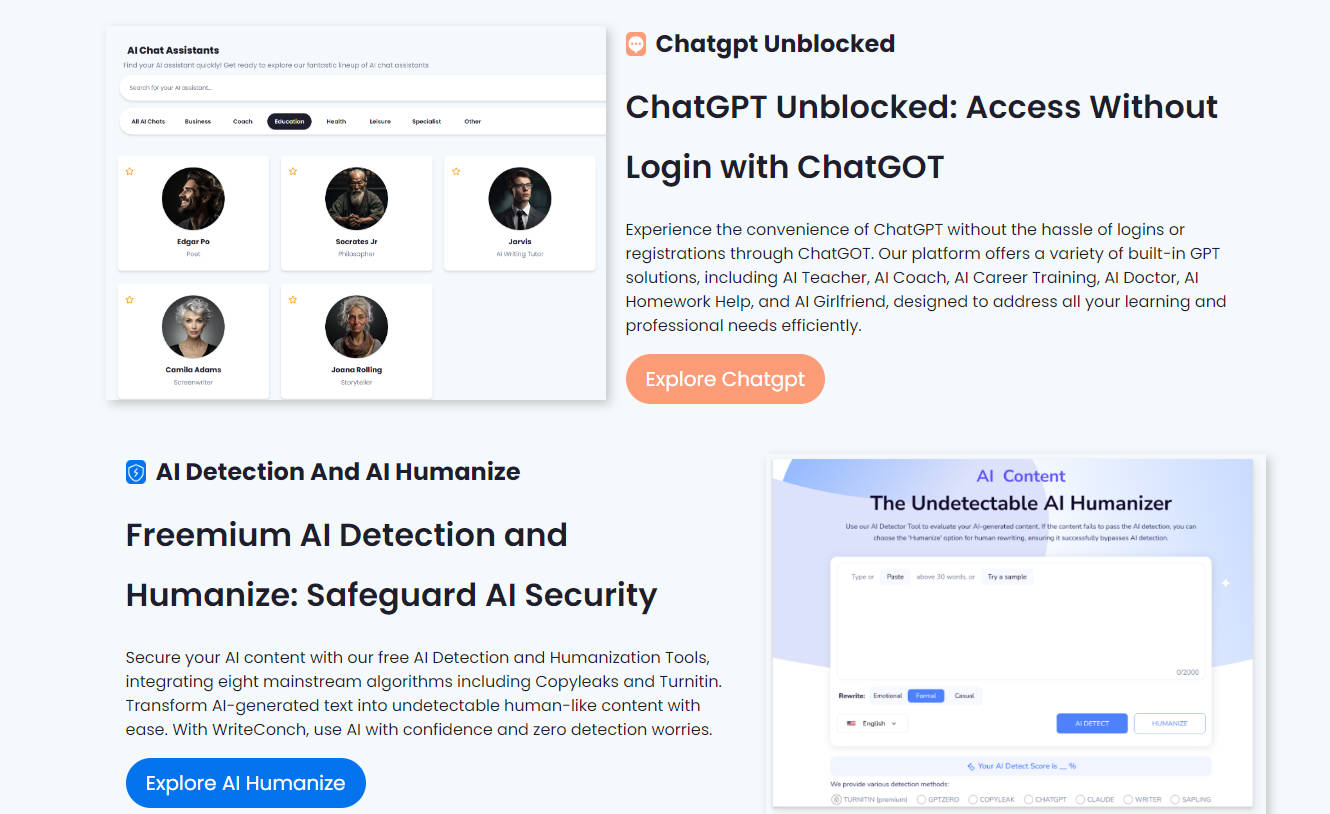The width and height of the screenshot is (1330, 814).
Task: Click the star on Joana Rolling card
Action: click(293, 300)
